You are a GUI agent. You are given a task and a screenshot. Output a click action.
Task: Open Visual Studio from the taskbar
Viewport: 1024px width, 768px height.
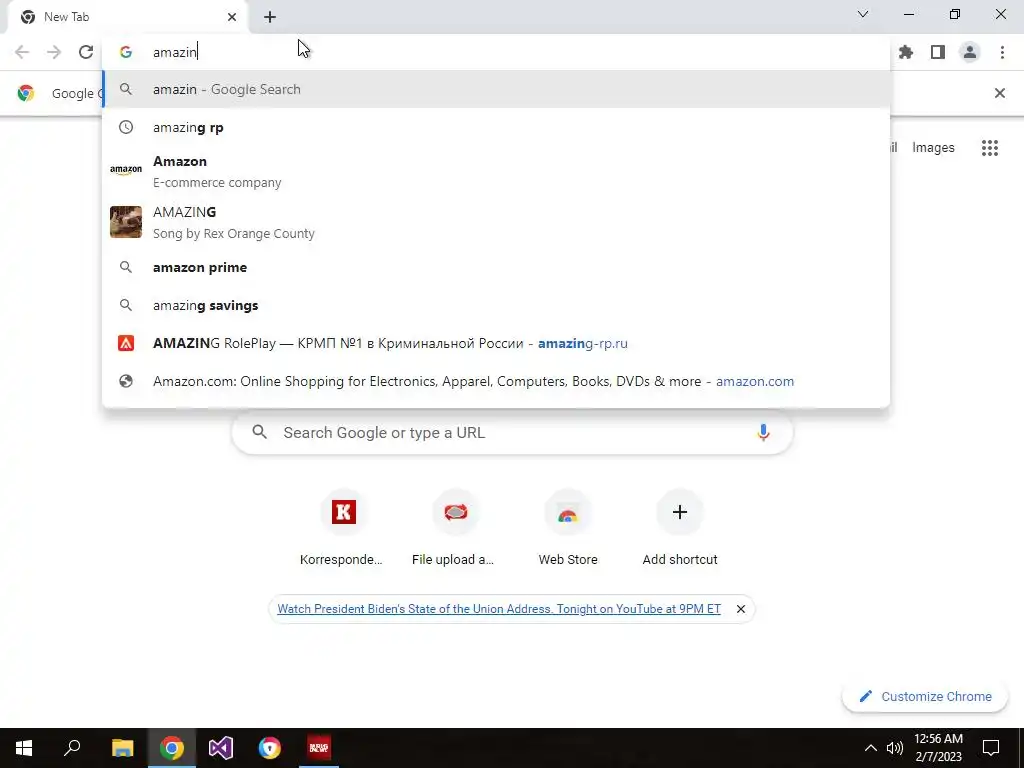pyautogui.click(x=221, y=748)
